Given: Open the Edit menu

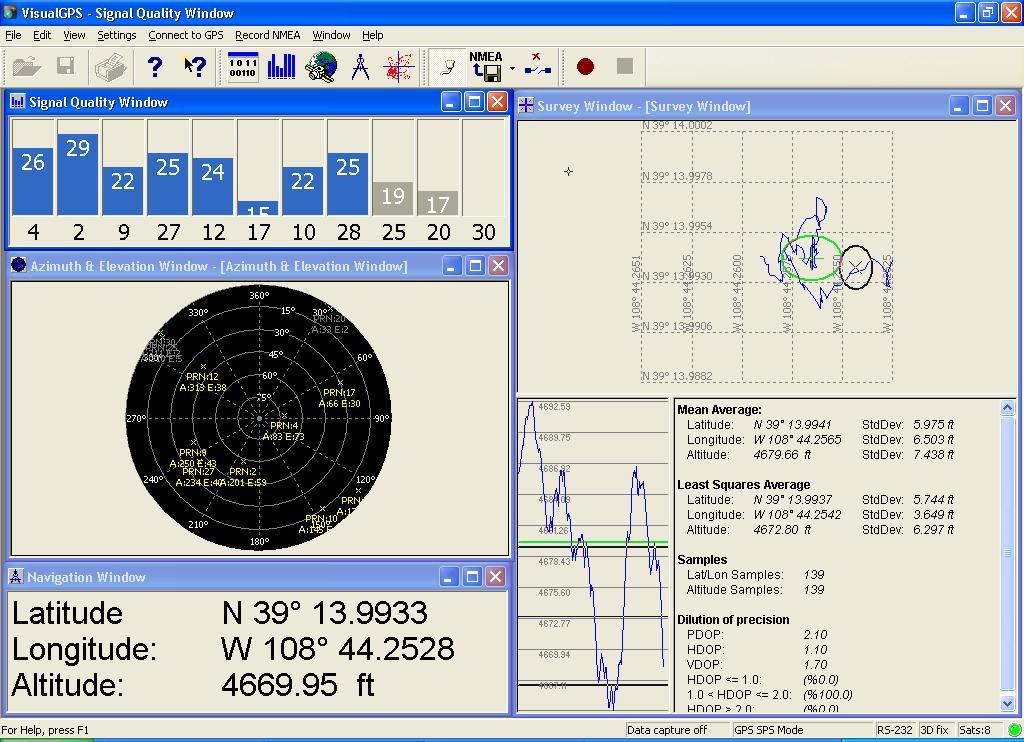Looking at the screenshot, I should tap(42, 35).
